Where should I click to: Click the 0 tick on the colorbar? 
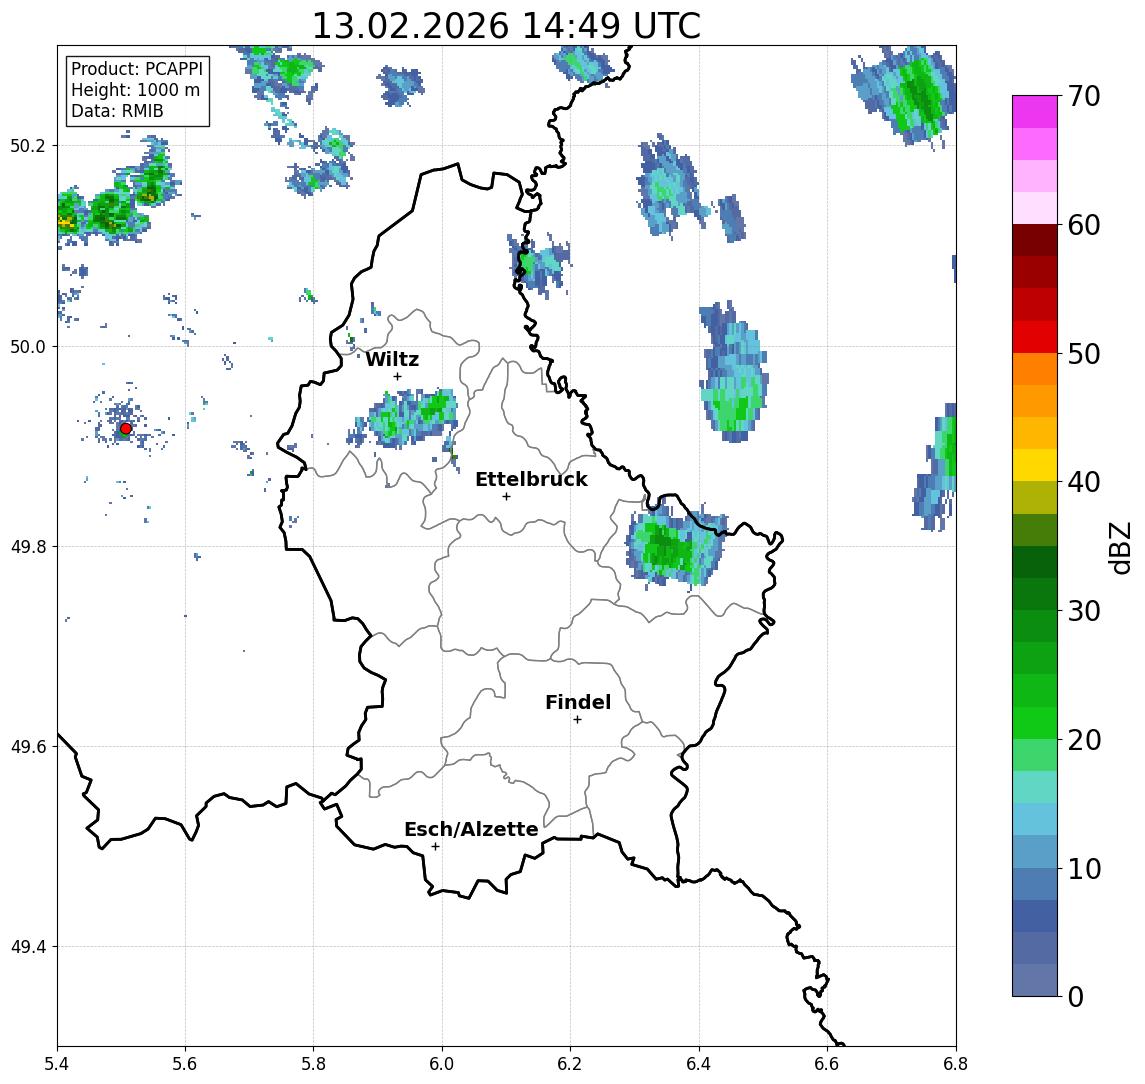(x=1076, y=996)
